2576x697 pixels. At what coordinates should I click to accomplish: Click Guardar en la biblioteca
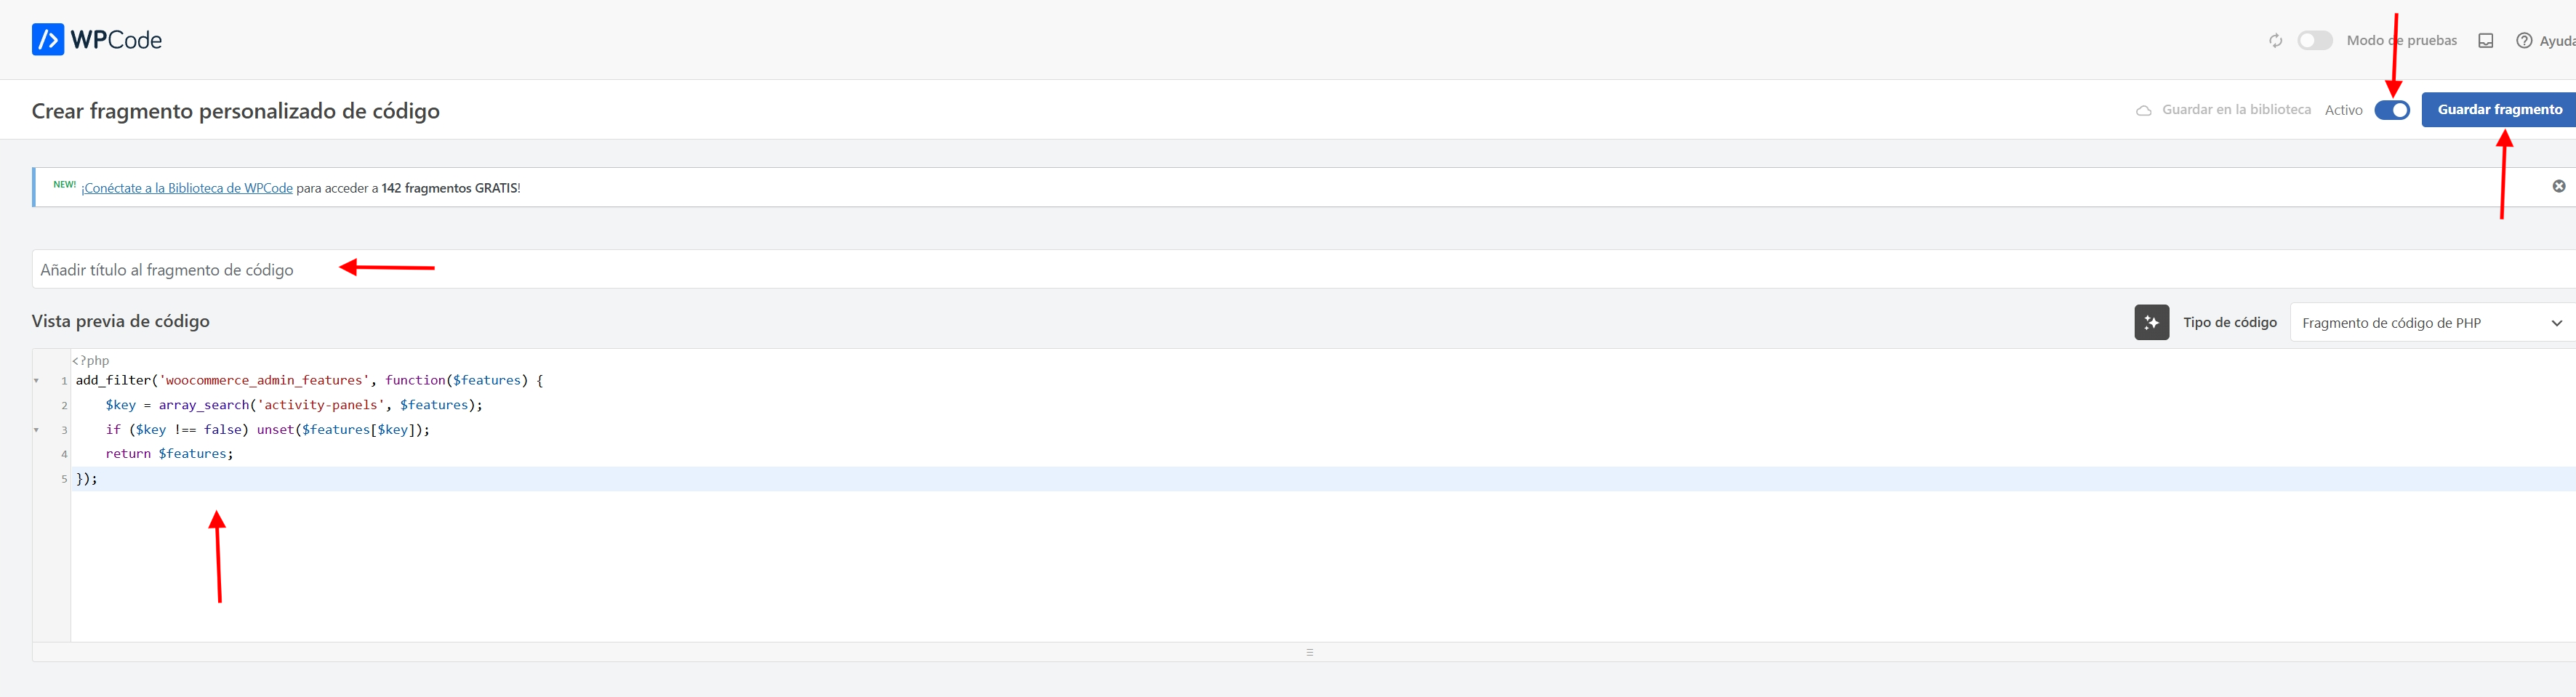2236,110
